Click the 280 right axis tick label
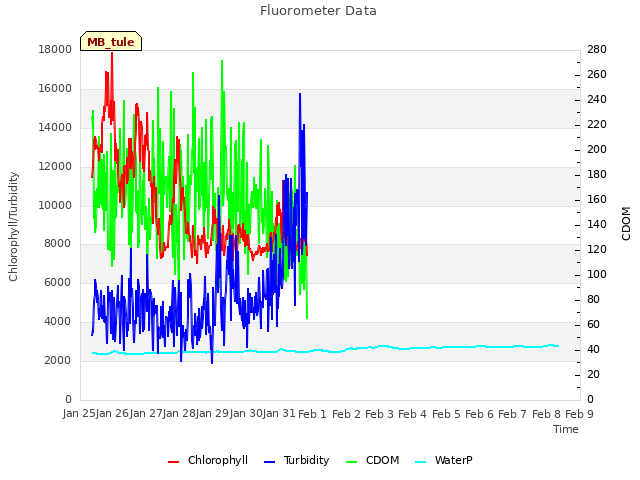Screen dimensions: 640x480 pyautogui.click(x=597, y=49)
